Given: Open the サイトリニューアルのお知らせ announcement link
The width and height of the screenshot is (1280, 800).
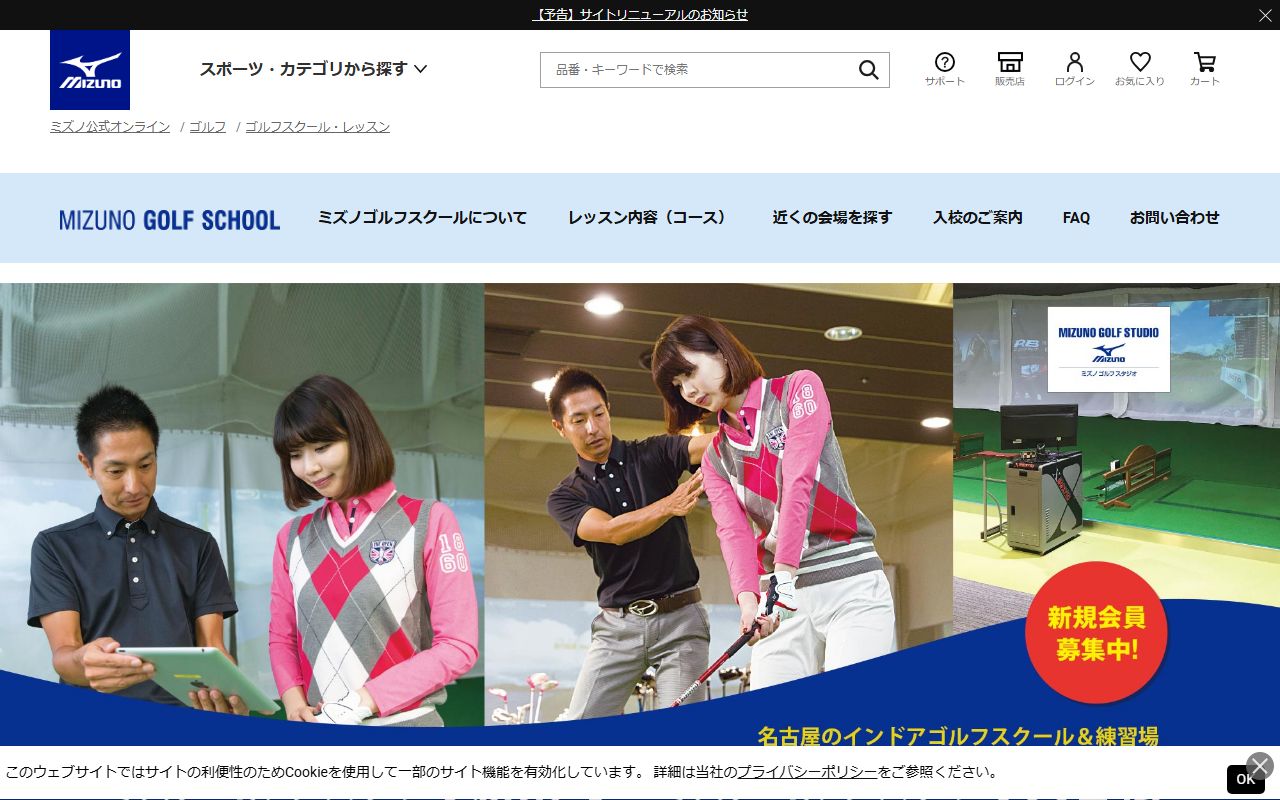Looking at the screenshot, I should [640, 15].
